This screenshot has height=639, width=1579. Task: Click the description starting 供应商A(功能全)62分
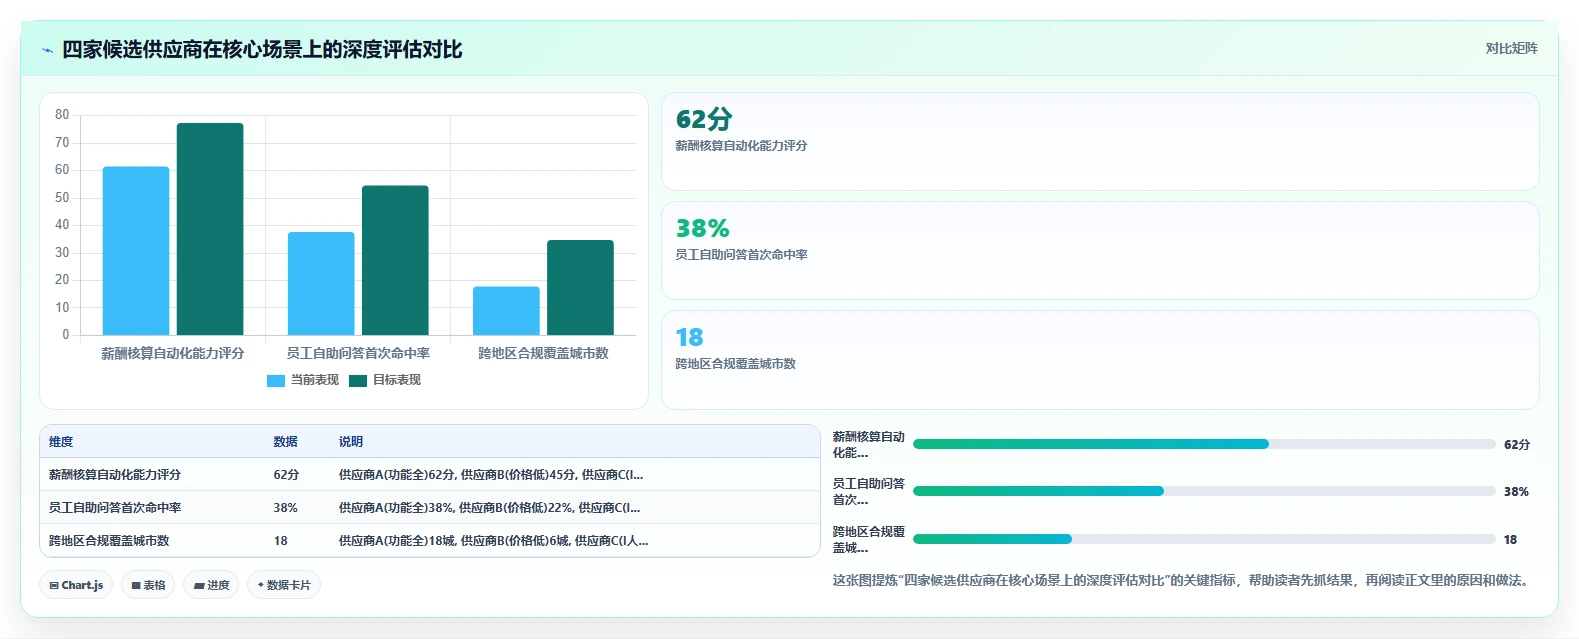pyautogui.click(x=491, y=475)
